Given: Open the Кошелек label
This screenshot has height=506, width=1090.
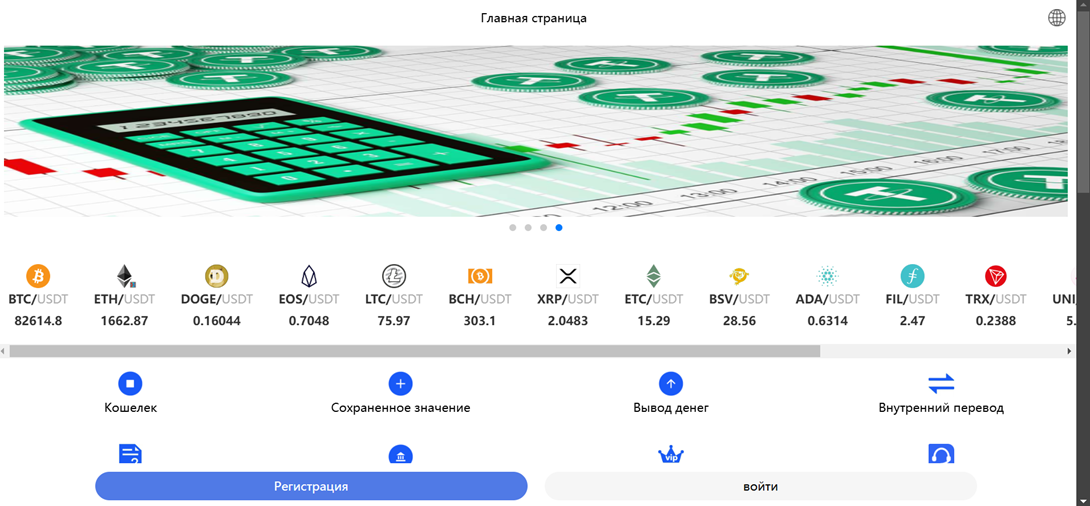Looking at the screenshot, I should coord(130,408).
